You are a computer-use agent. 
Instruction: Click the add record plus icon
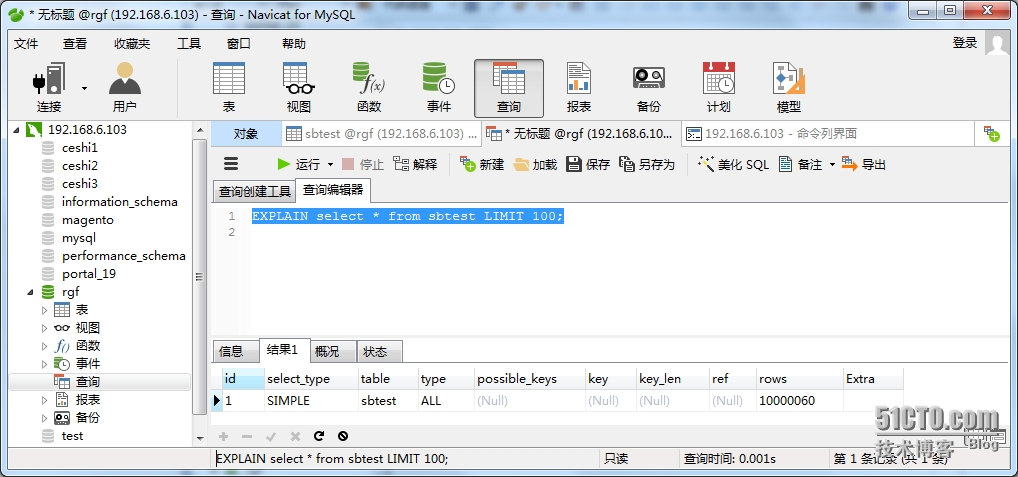tap(223, 437)
